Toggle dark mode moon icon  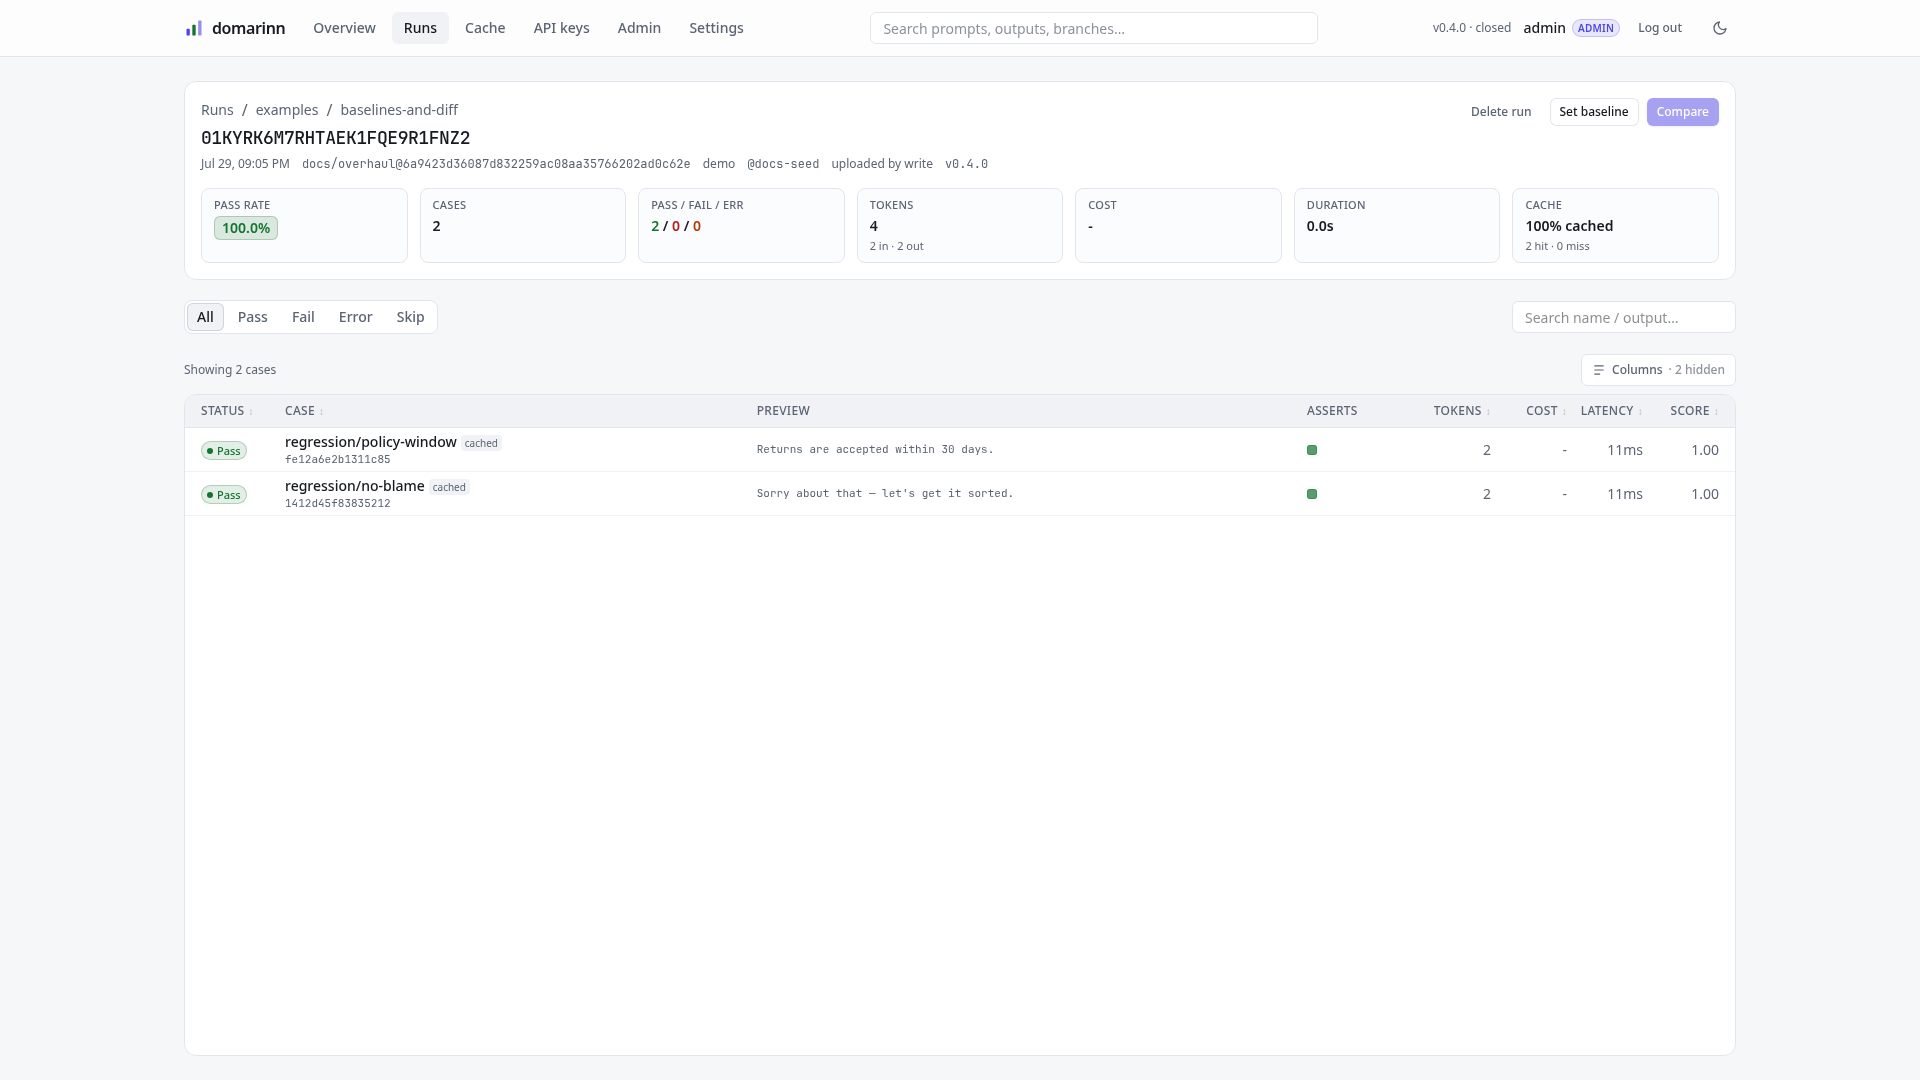click(1720, 28)
